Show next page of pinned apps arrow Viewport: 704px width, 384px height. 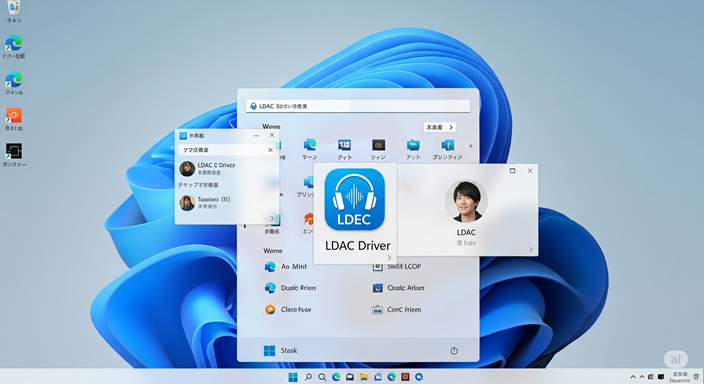(x=471, y=146)
